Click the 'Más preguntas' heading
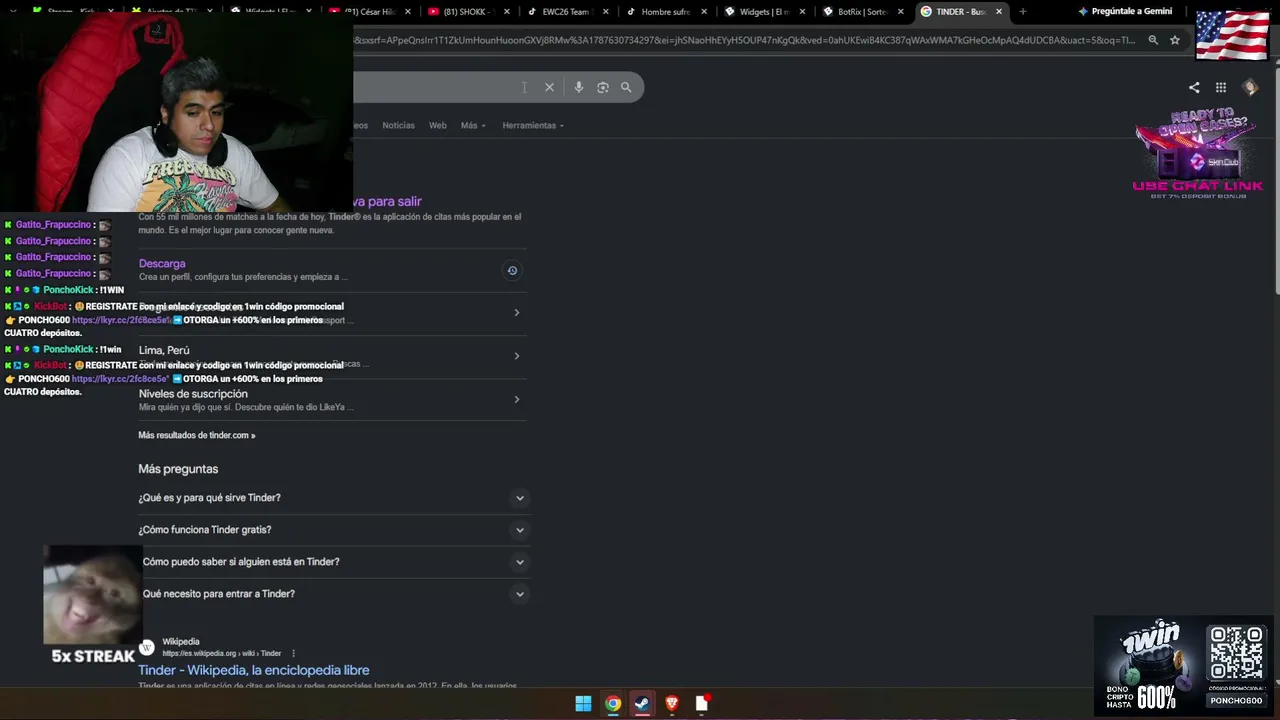The image size is (1280, 720). (x=178, y=469)
